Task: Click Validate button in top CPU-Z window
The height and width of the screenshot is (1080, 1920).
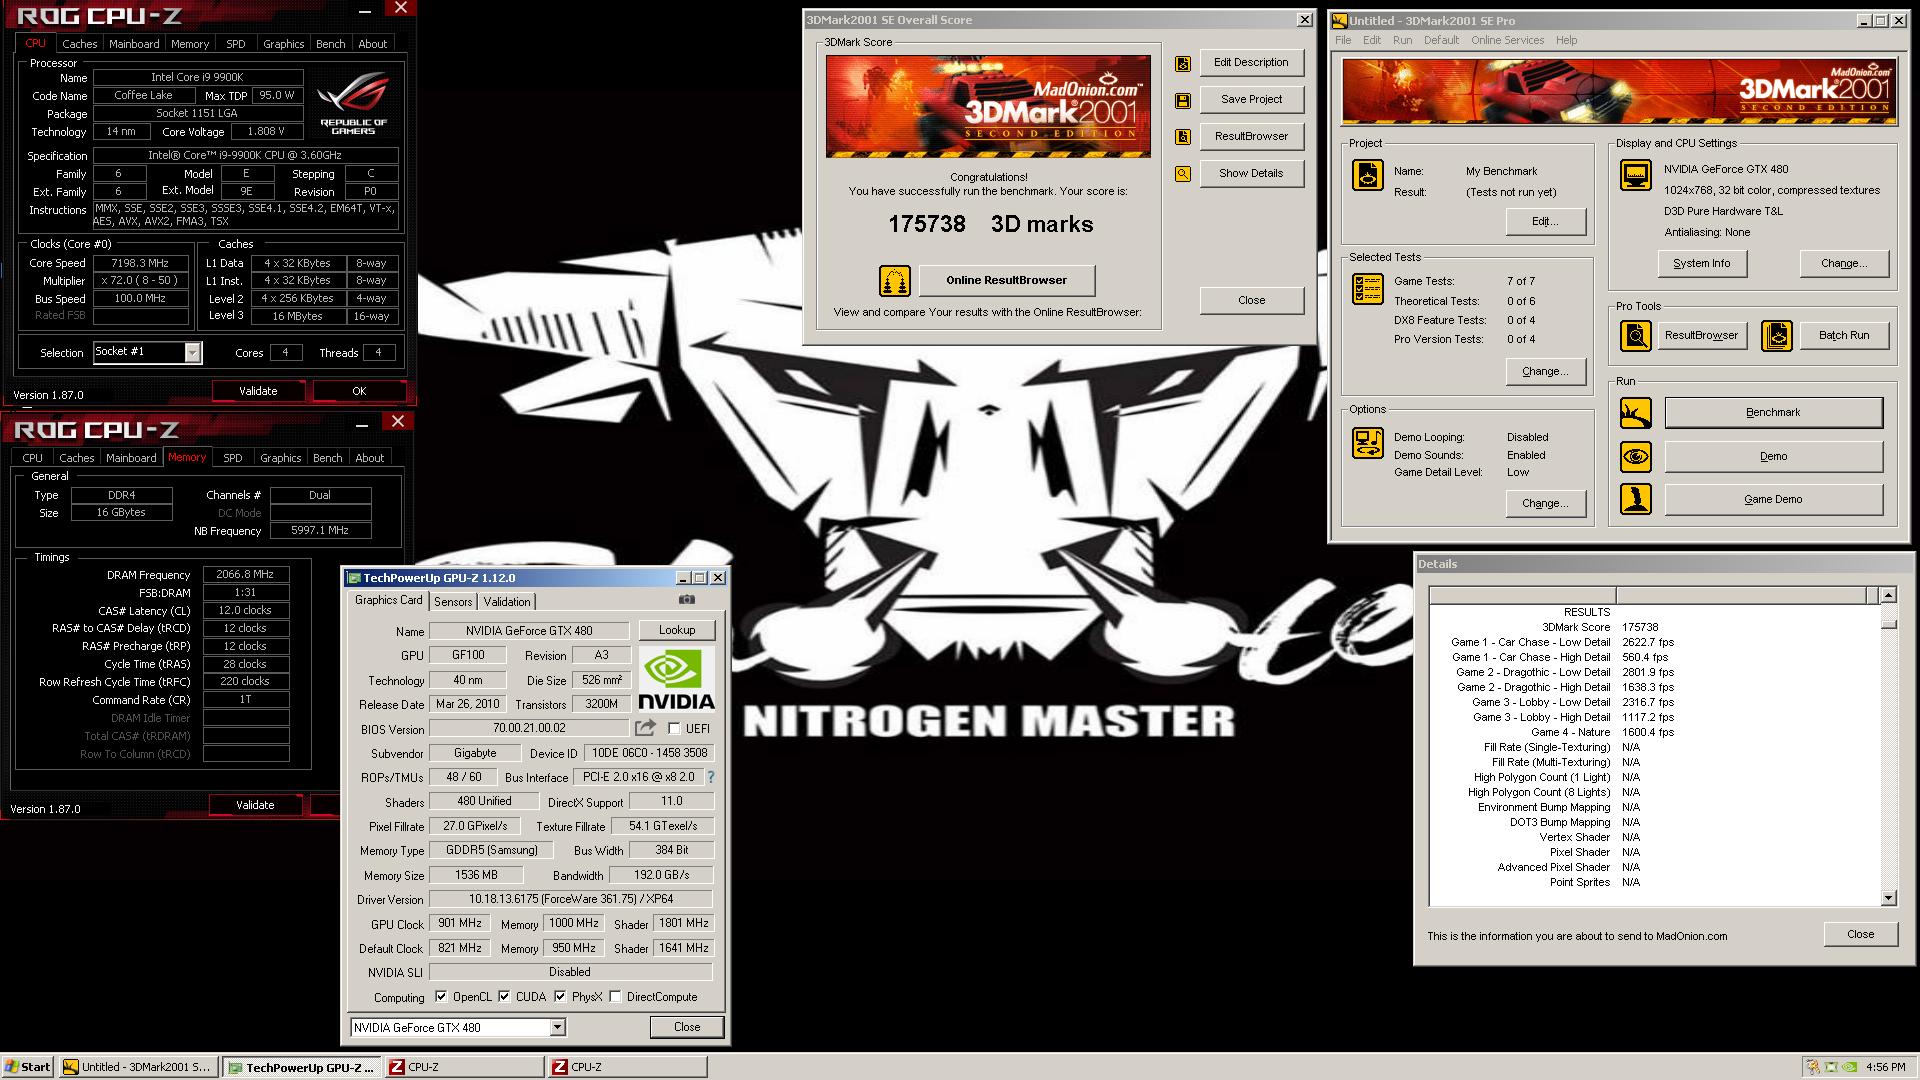Action: [x=258, y=391]
